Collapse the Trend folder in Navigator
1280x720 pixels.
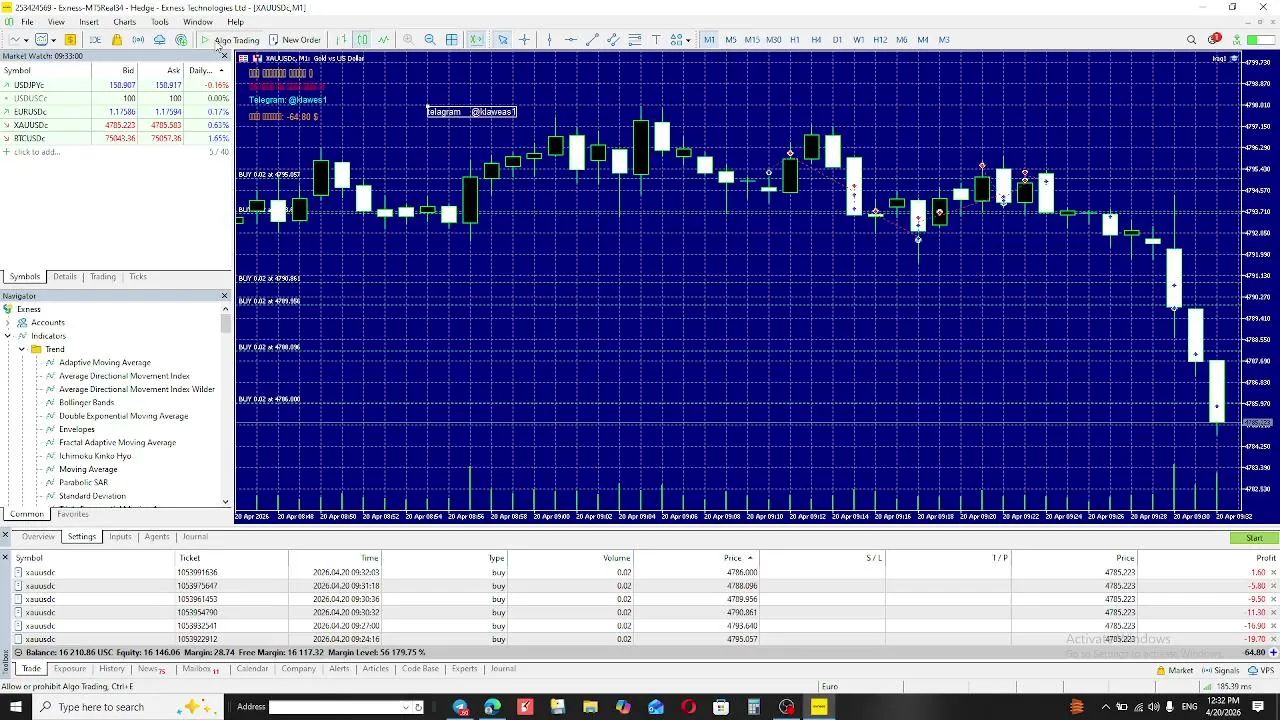point(22,349)
